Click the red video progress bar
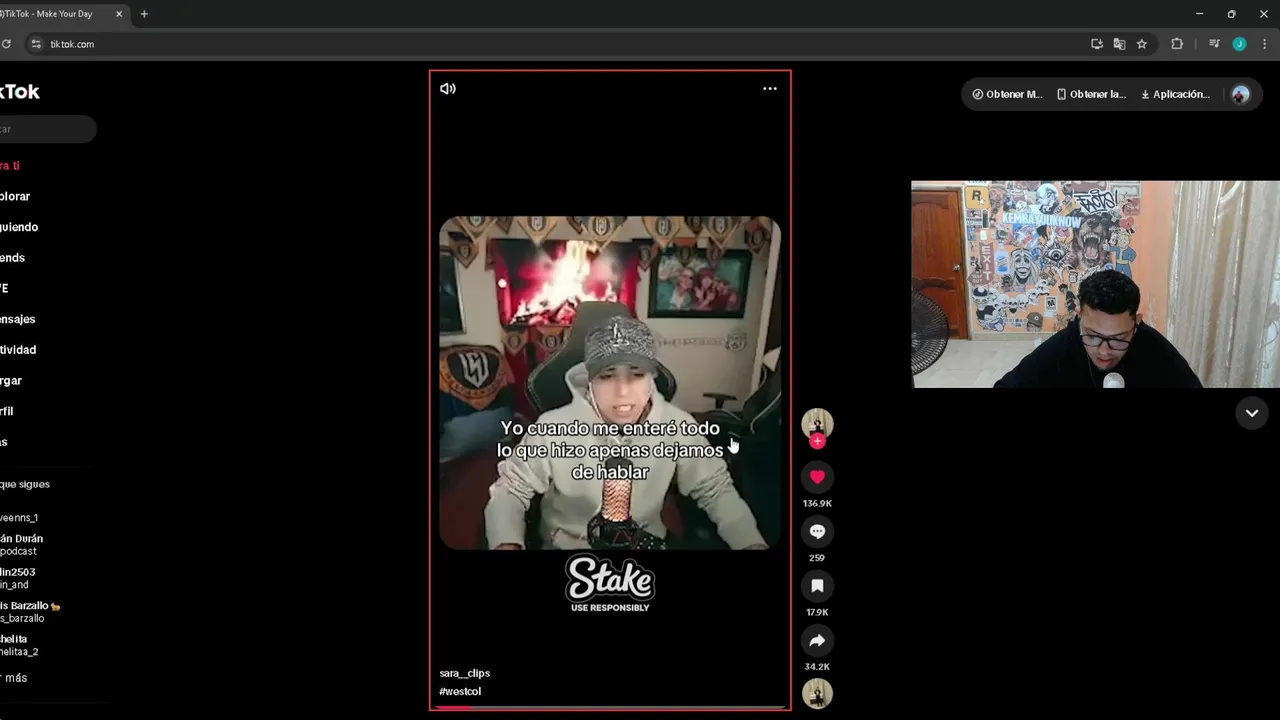 [610, 707]
